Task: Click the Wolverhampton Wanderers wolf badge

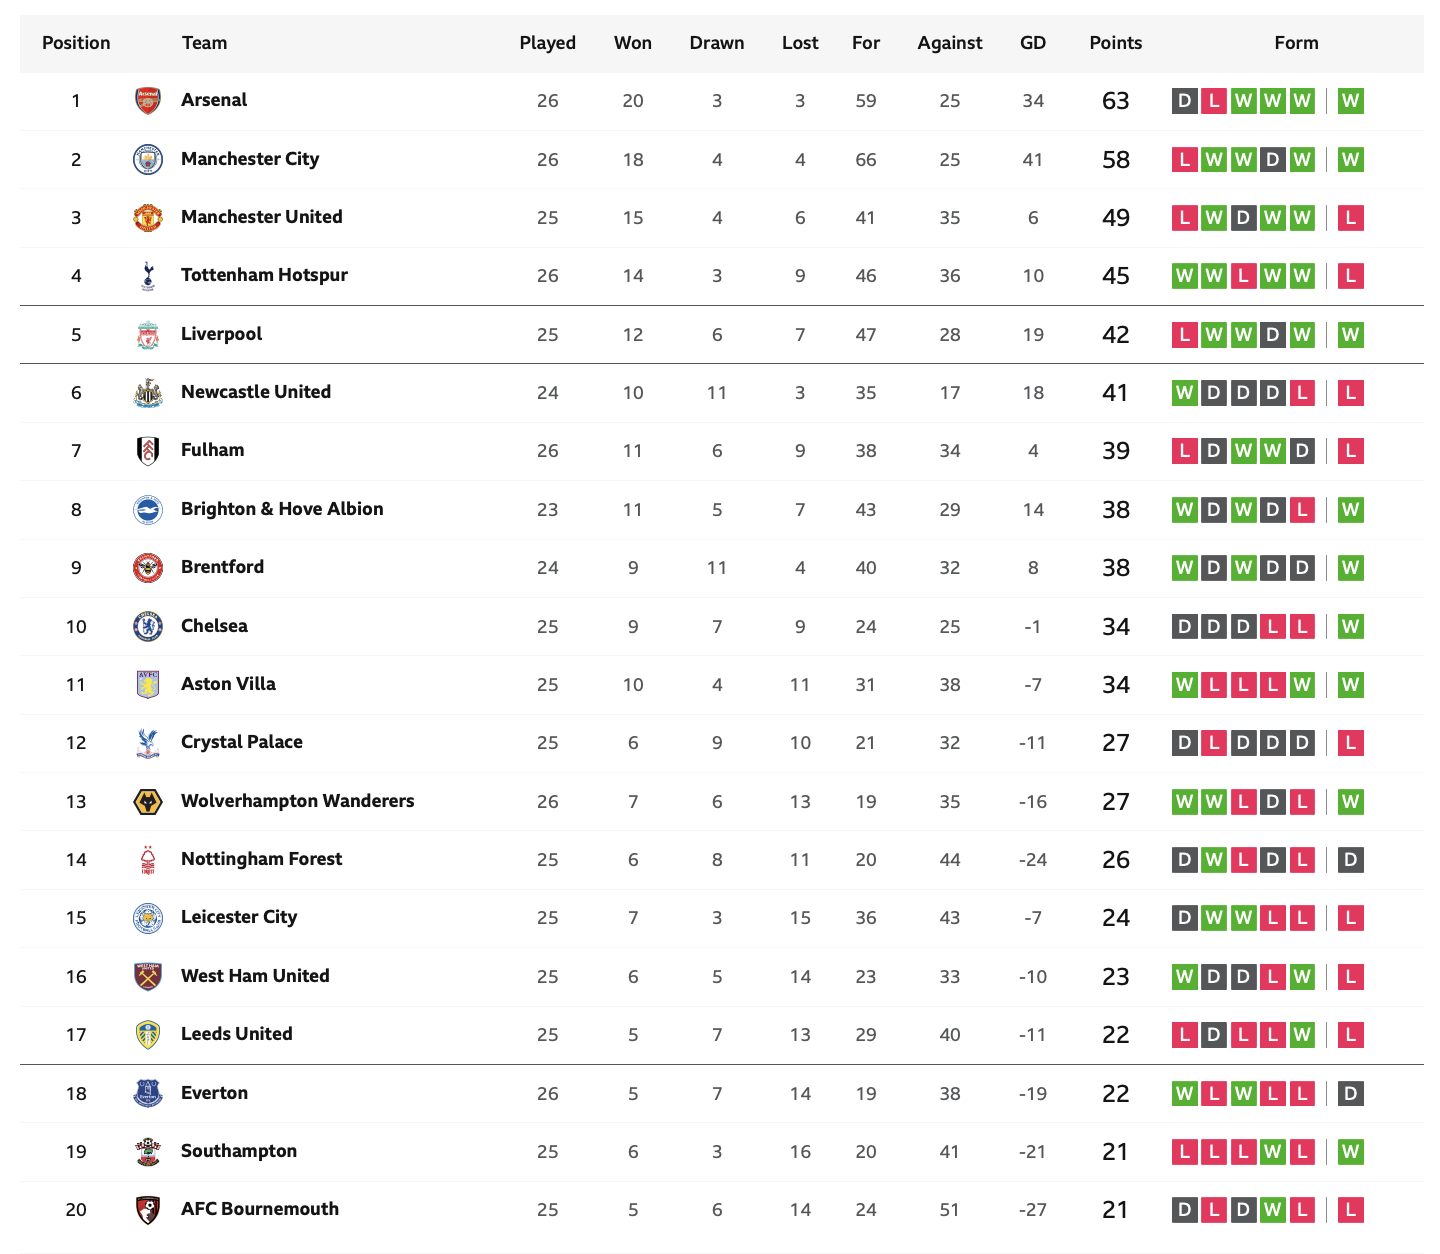Action: coord(148,801)
